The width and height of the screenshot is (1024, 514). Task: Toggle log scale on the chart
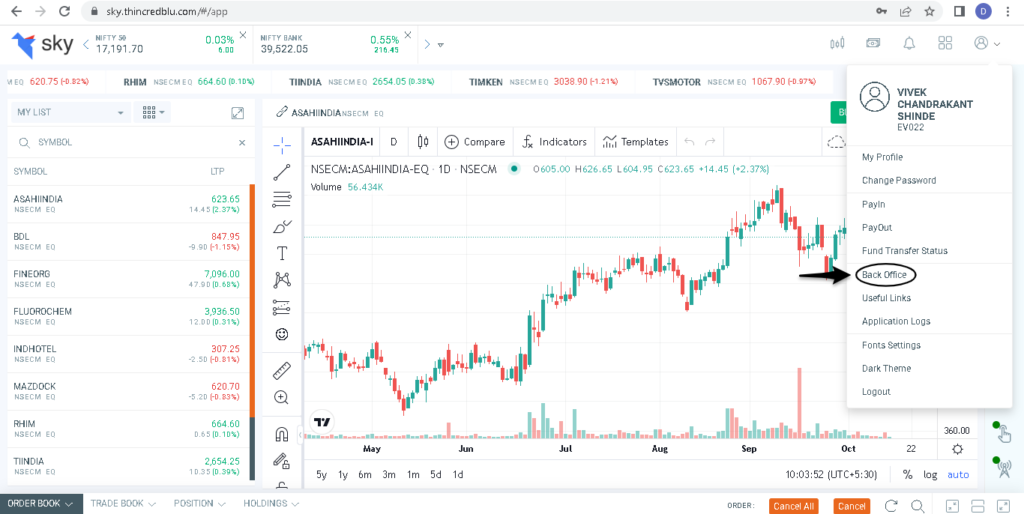point(930,475)
